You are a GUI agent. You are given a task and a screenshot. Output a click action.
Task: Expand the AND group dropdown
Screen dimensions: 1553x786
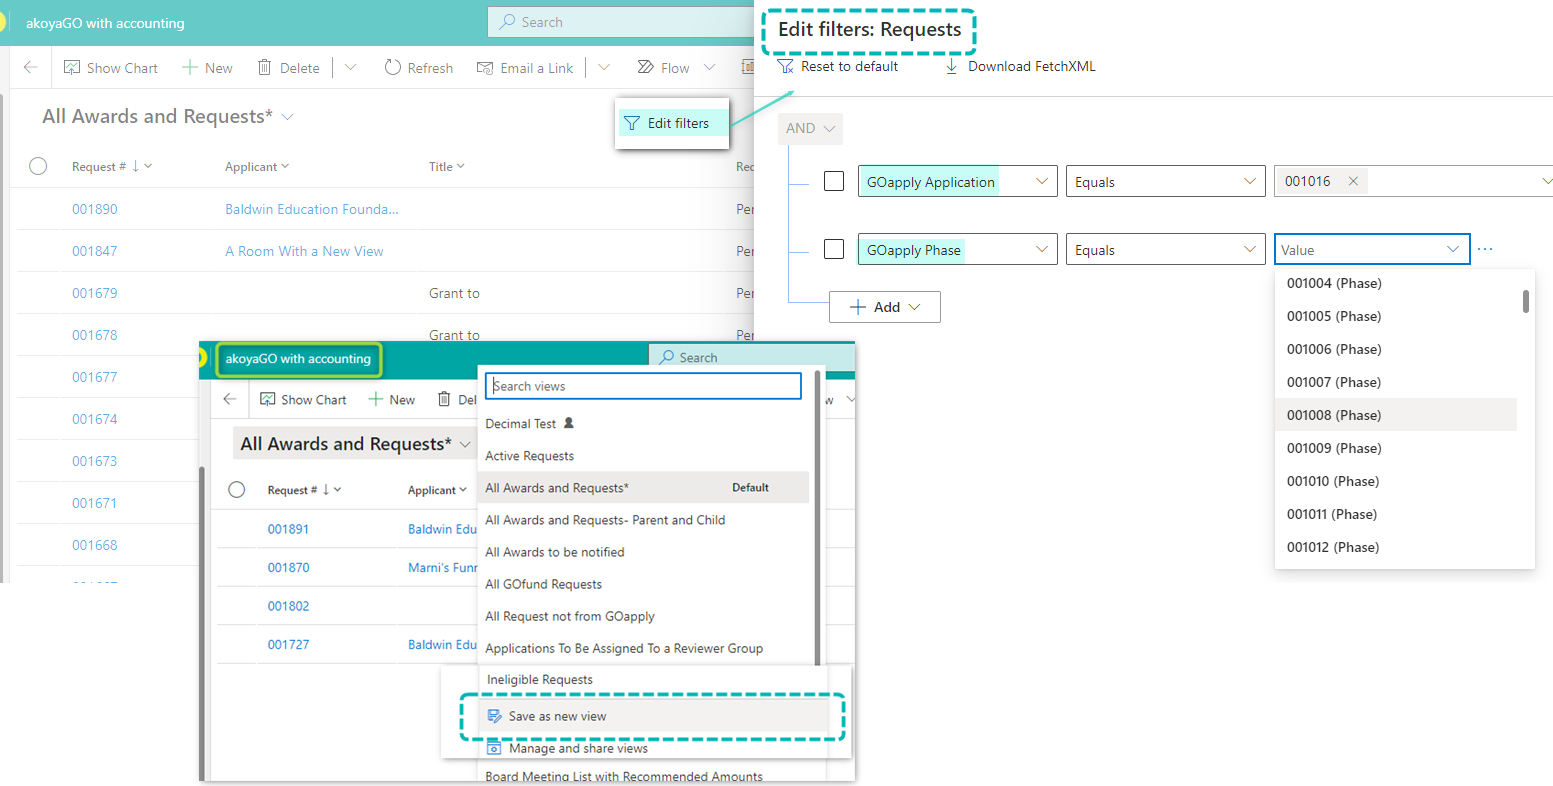click(x=810, y=128)
